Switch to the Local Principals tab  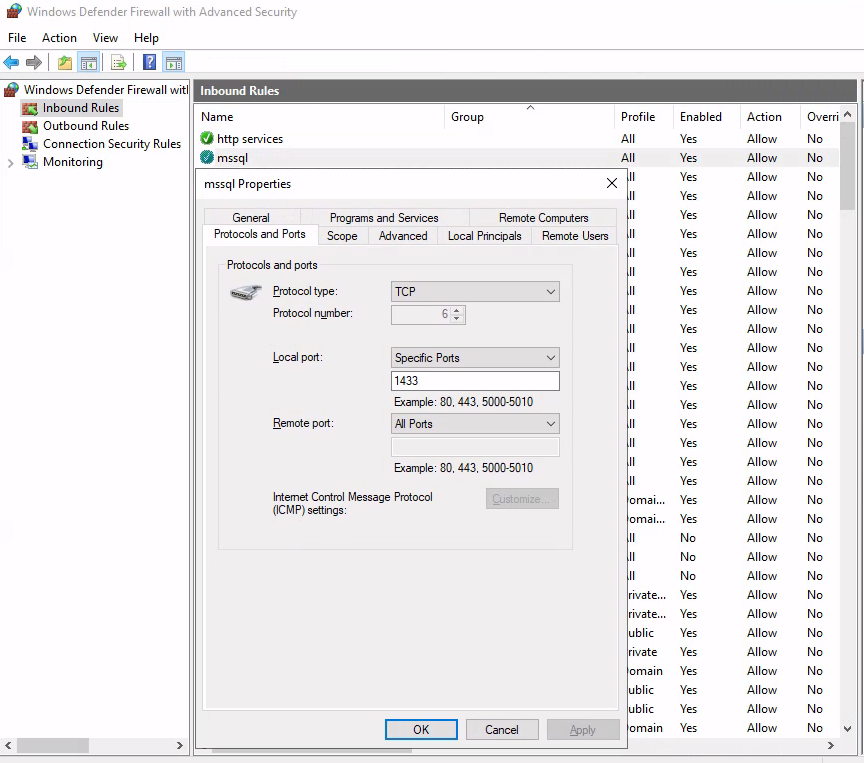click(484, 236)
